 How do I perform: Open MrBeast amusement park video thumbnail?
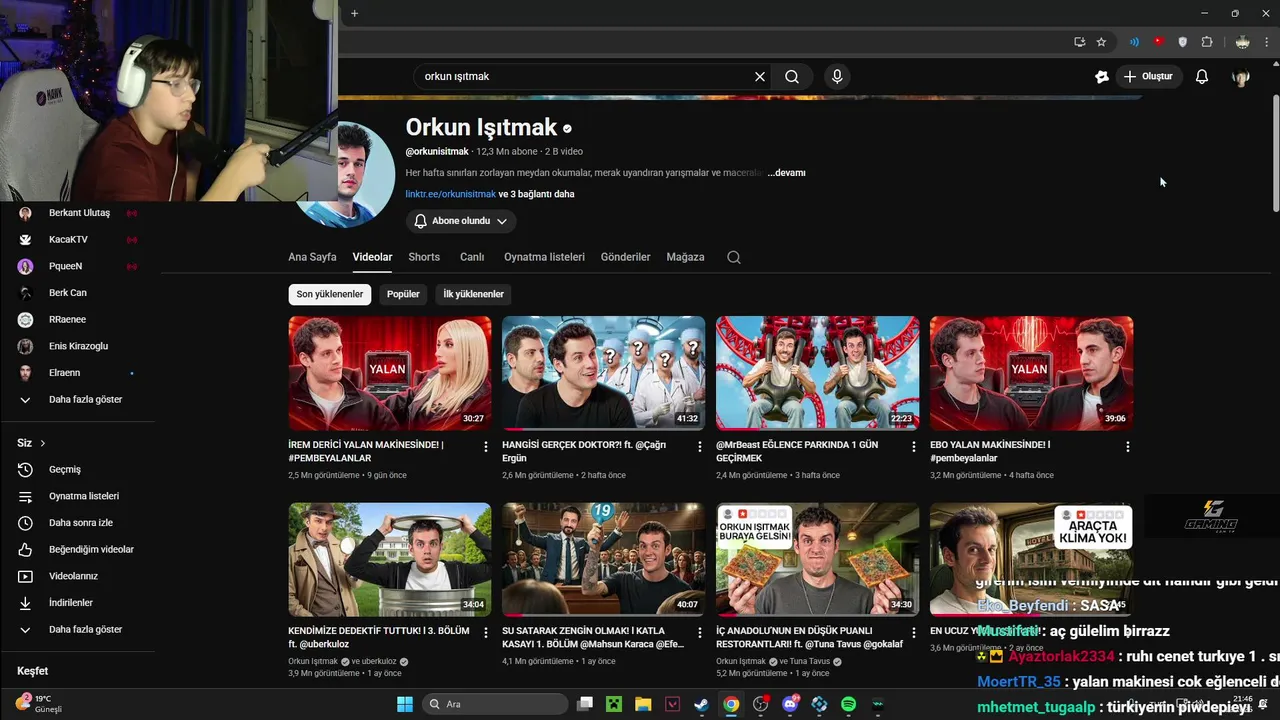point(817,373)
